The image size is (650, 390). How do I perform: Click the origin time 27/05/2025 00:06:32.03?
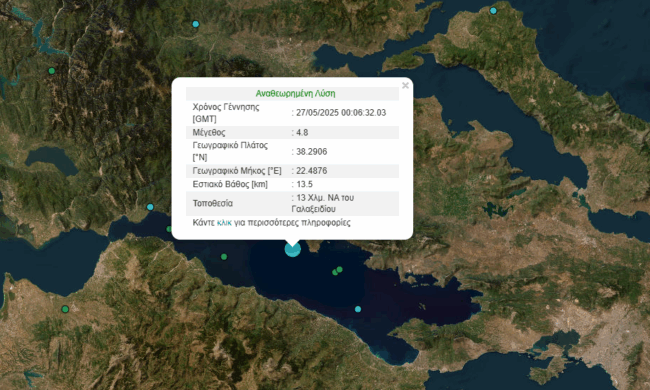341,113
